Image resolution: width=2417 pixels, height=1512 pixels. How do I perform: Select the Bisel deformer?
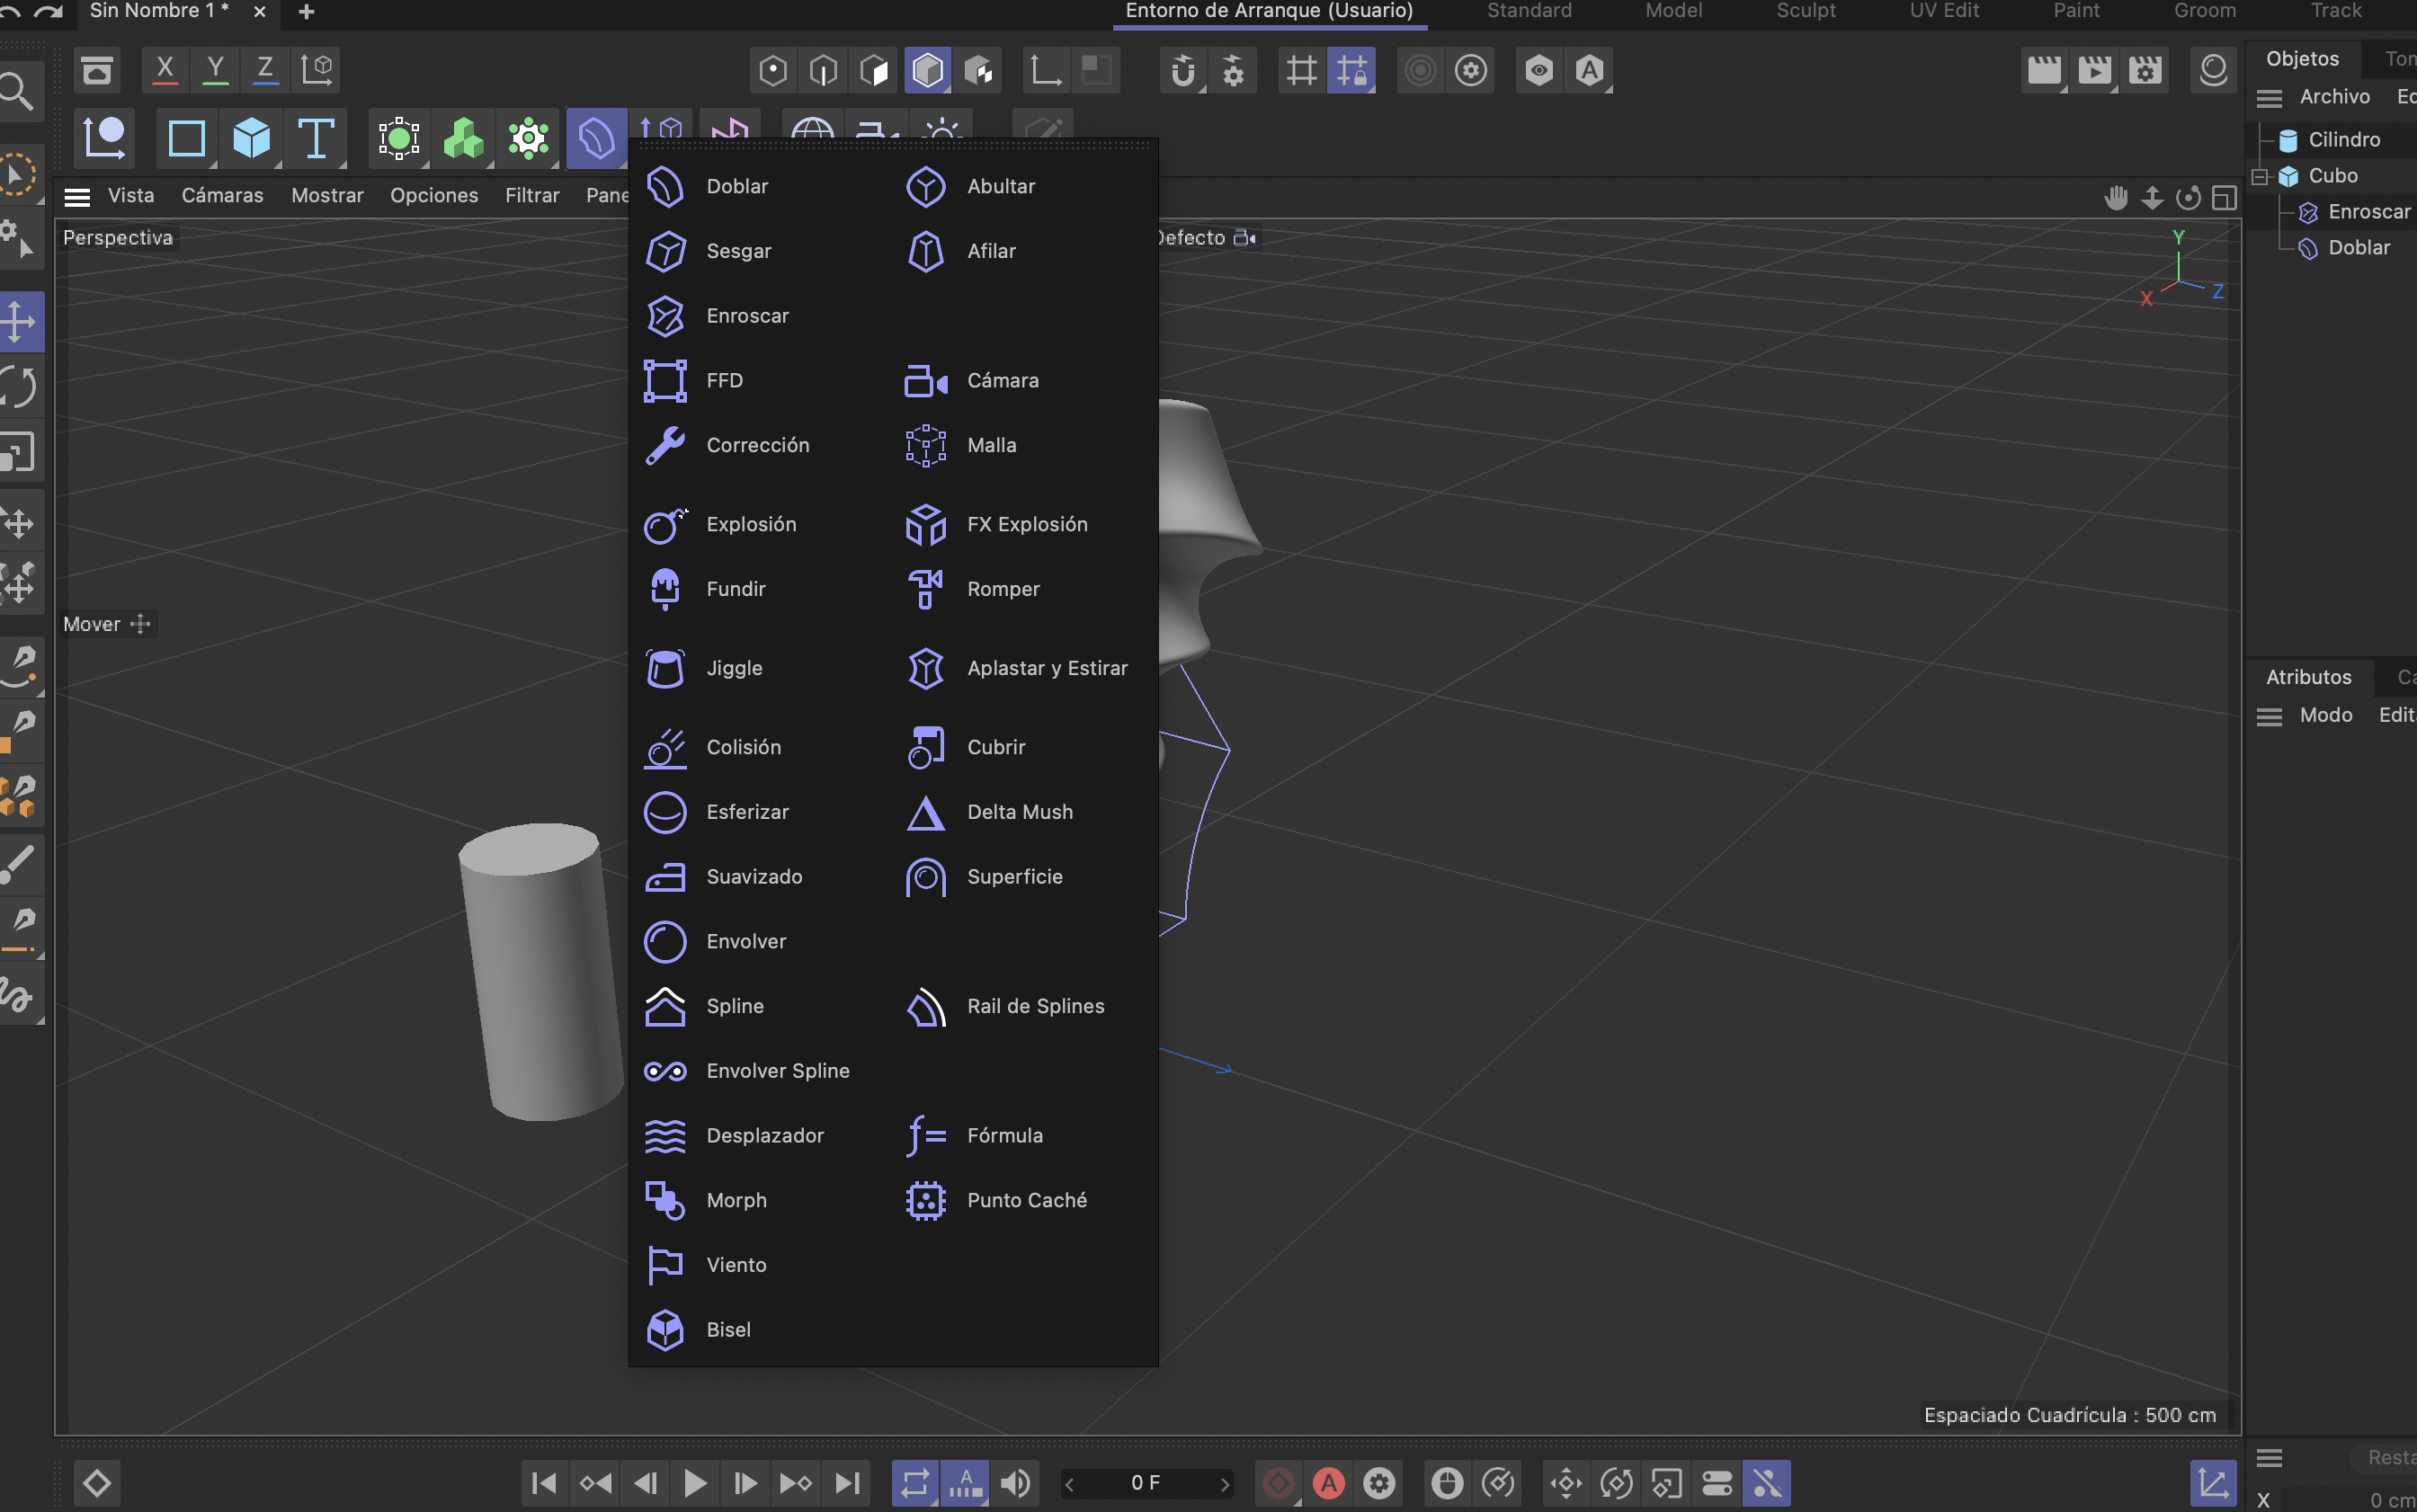[x=727, y=1330]
